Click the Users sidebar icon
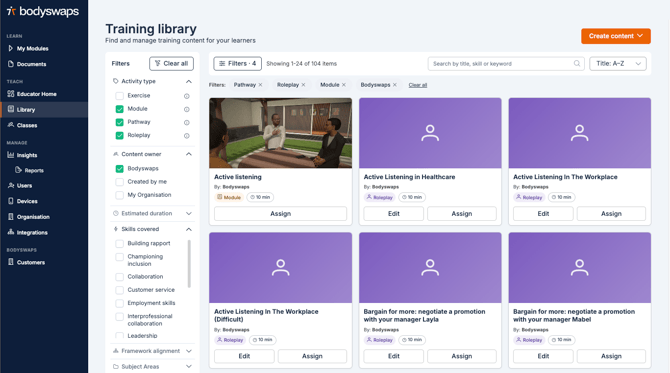Image resolution: width=670 pixels, height=373 pixels. pos(11,185)
